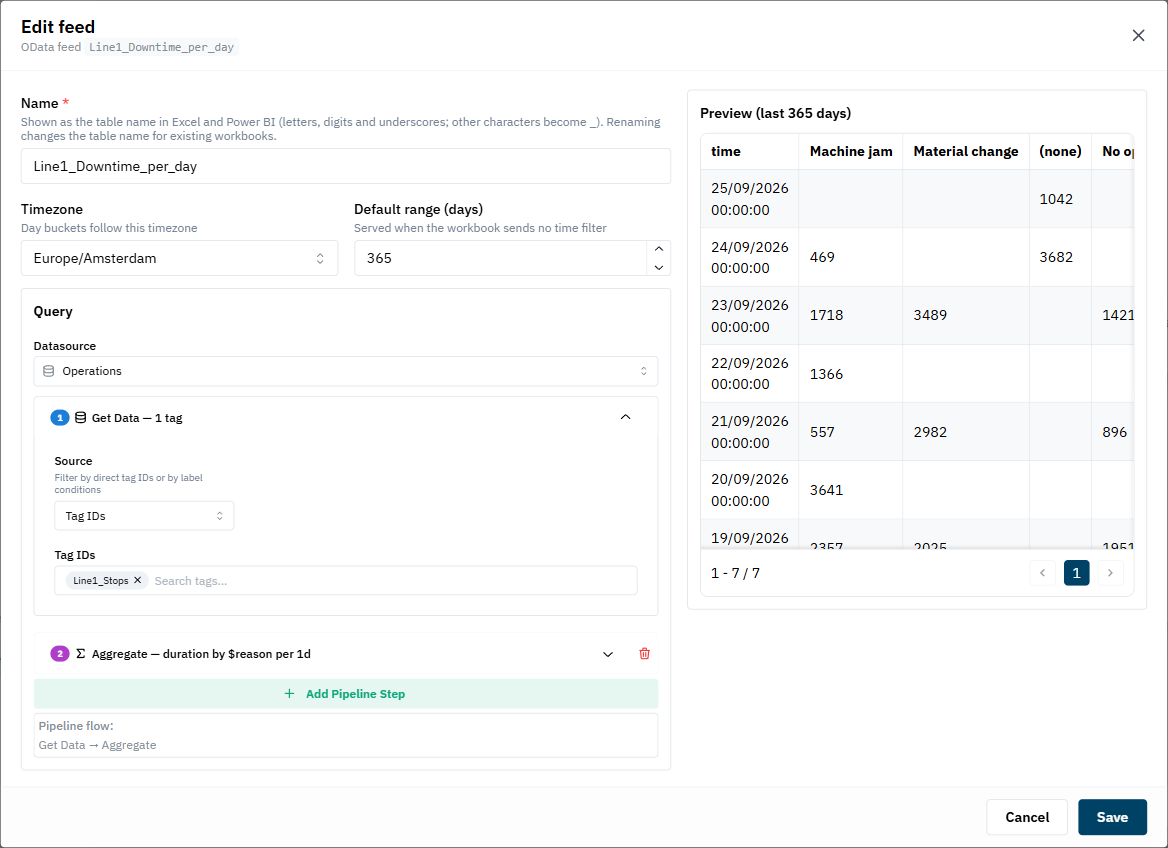This screenshot has height=848, width=1168.
Task: Click the 21/09/2026 time cell
Action: 749,431
